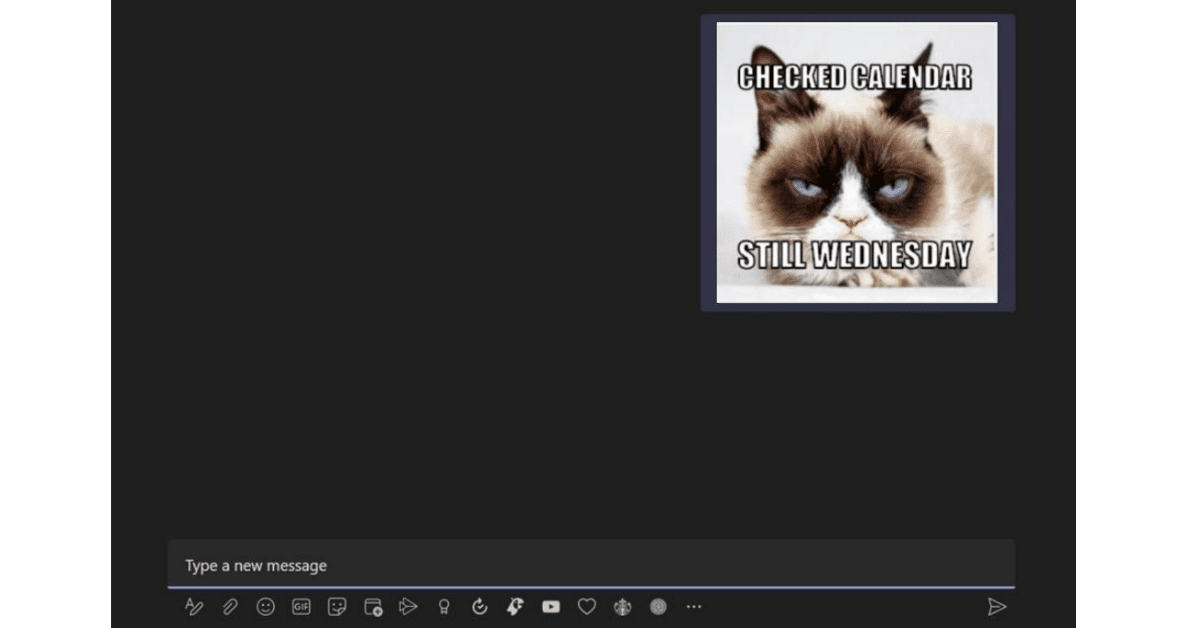Viewport: 1200px width, 628px height.
Task: Schedule a meeting from the compose bar
Action: coord(373,607)
